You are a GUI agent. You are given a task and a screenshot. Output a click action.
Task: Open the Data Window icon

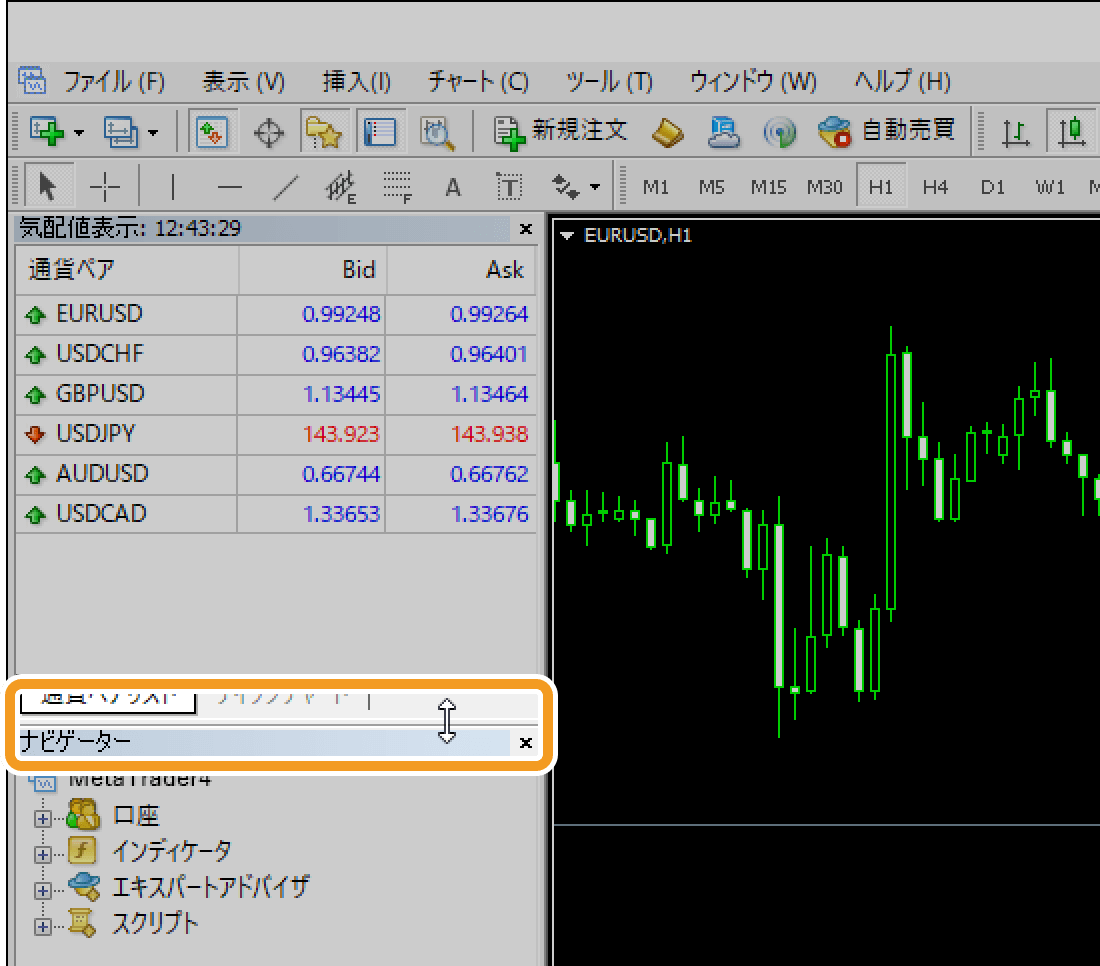[269, 131]
